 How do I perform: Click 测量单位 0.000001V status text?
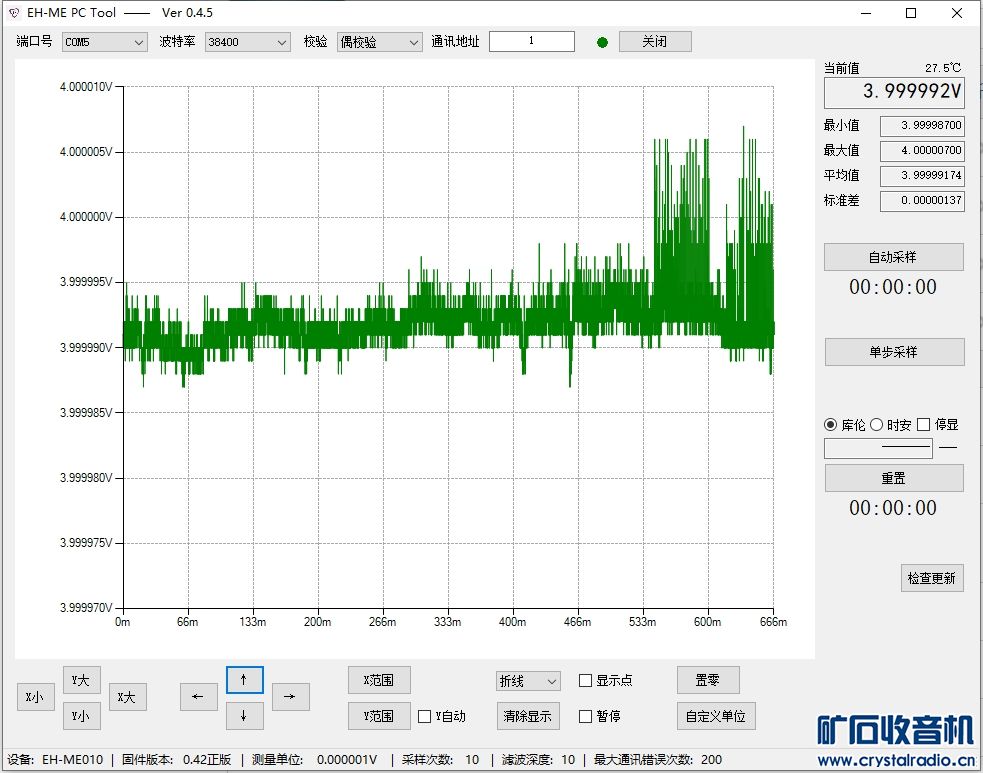click(x=315, y=760)
